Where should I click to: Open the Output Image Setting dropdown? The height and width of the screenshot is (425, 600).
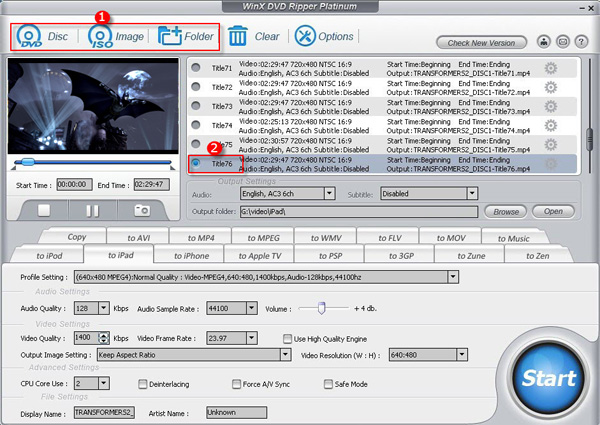pyautogui.click(x=285, y=355)
